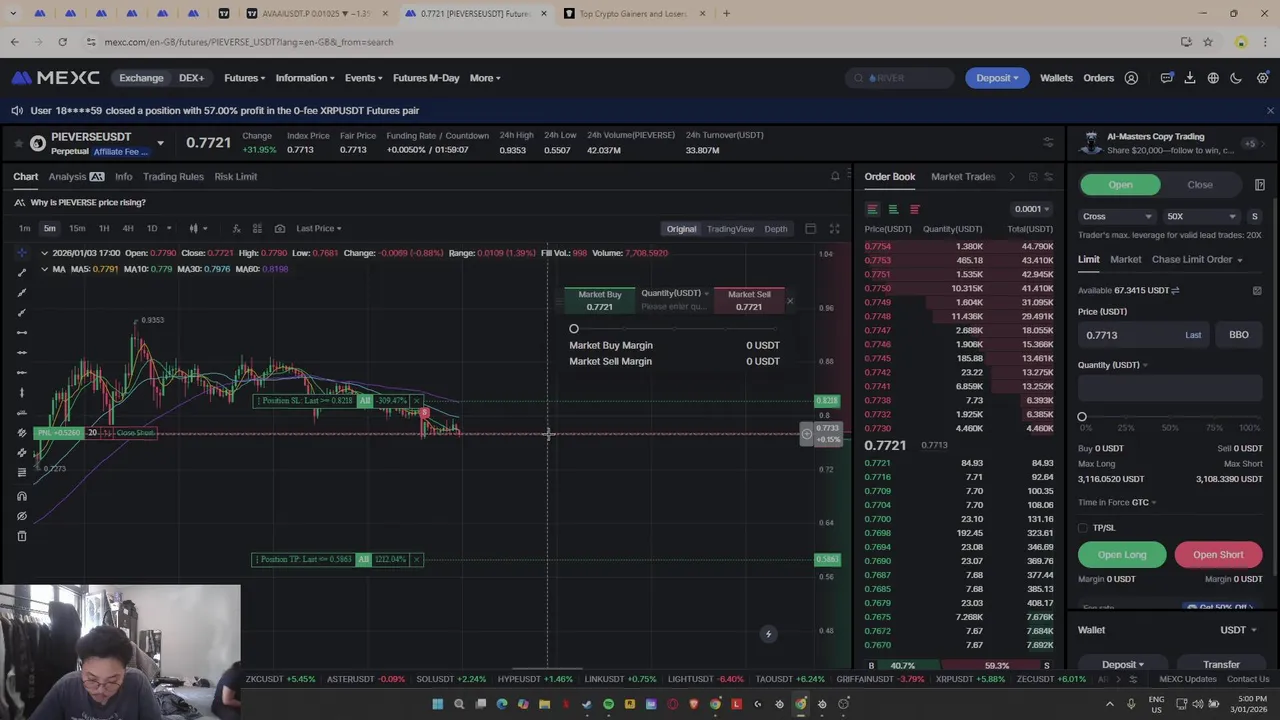The height and width of the screenshot is (720, 1280).
Task: Click the blue Deposit button in header
Action: [x=997, y=78]
